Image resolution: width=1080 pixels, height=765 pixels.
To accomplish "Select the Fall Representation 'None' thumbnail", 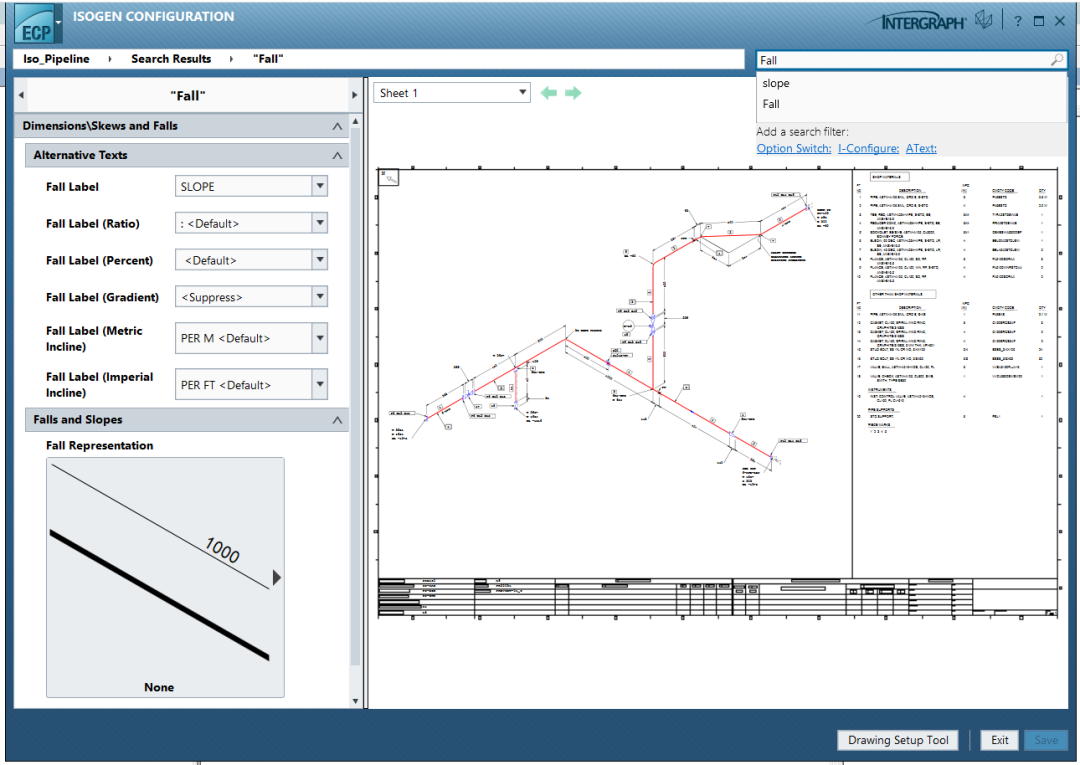I will click(165, 577).
